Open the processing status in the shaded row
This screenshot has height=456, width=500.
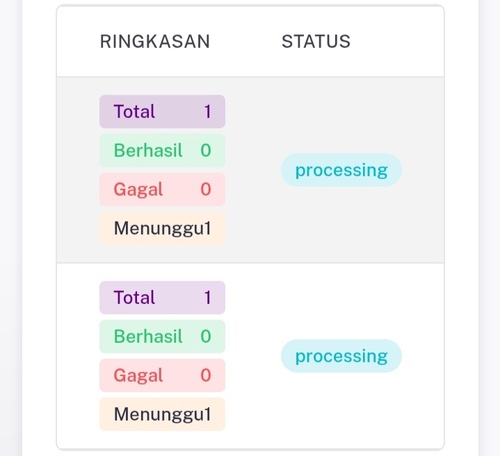(341, 170)
